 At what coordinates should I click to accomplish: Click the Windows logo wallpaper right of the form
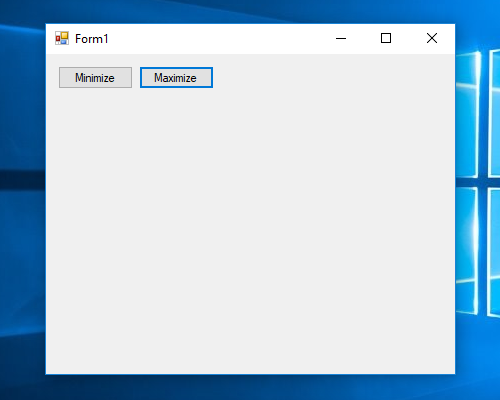click(478, 183)
